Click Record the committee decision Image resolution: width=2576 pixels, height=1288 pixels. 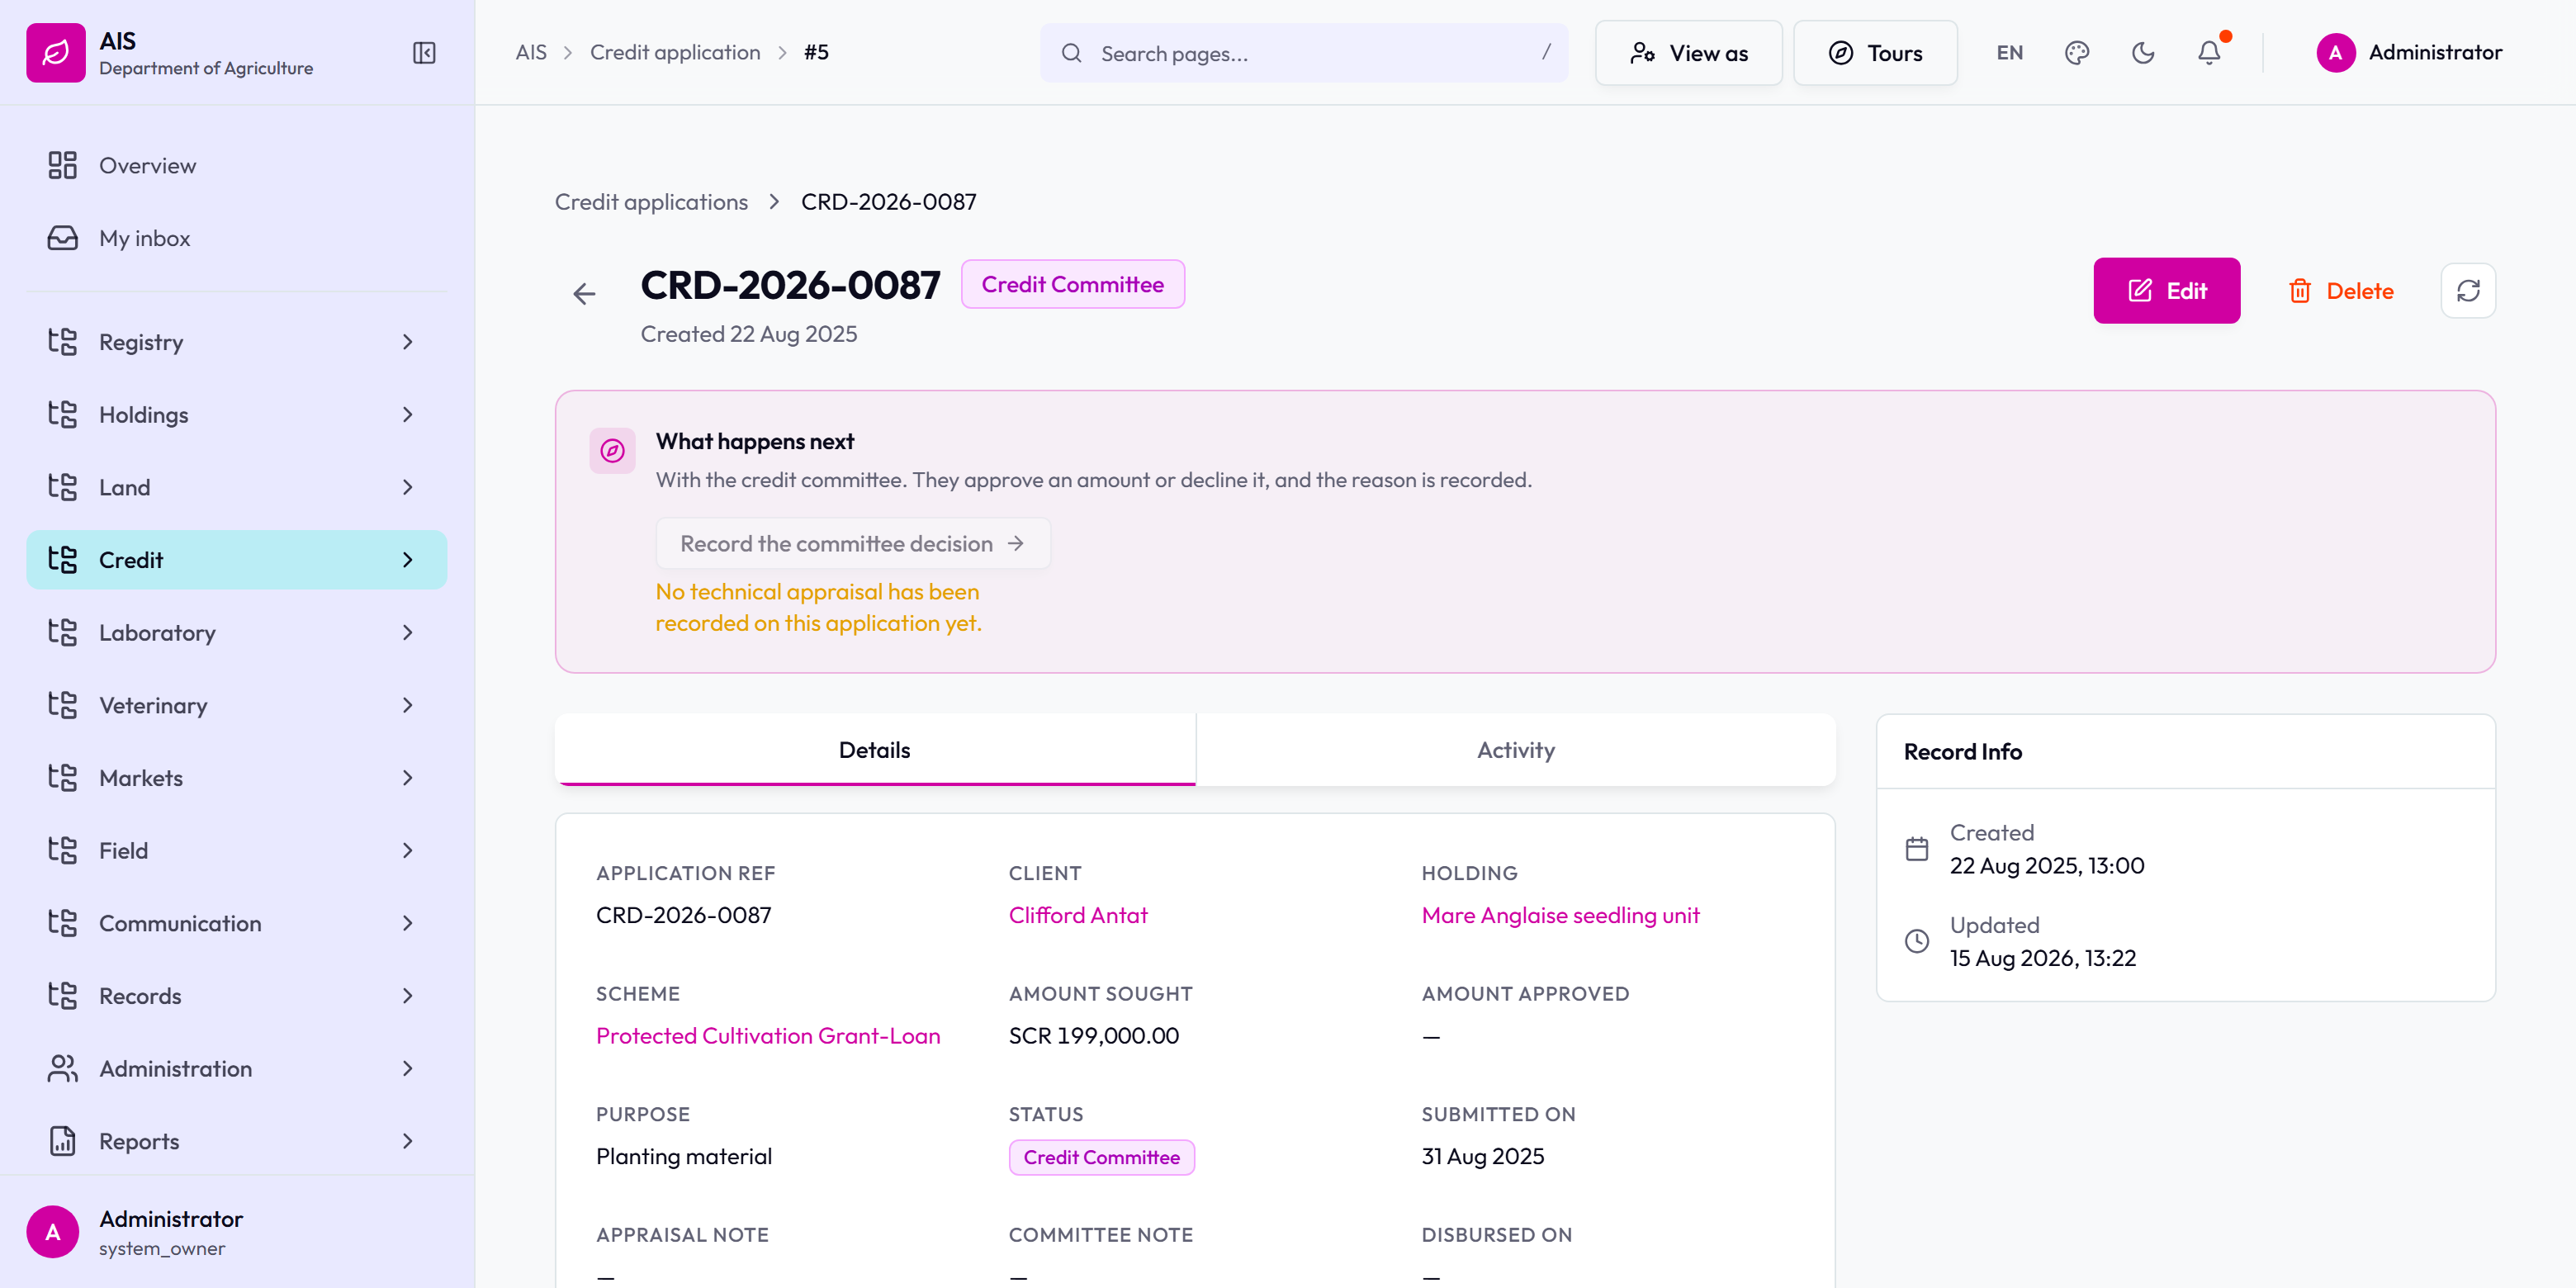click(853, 543)
